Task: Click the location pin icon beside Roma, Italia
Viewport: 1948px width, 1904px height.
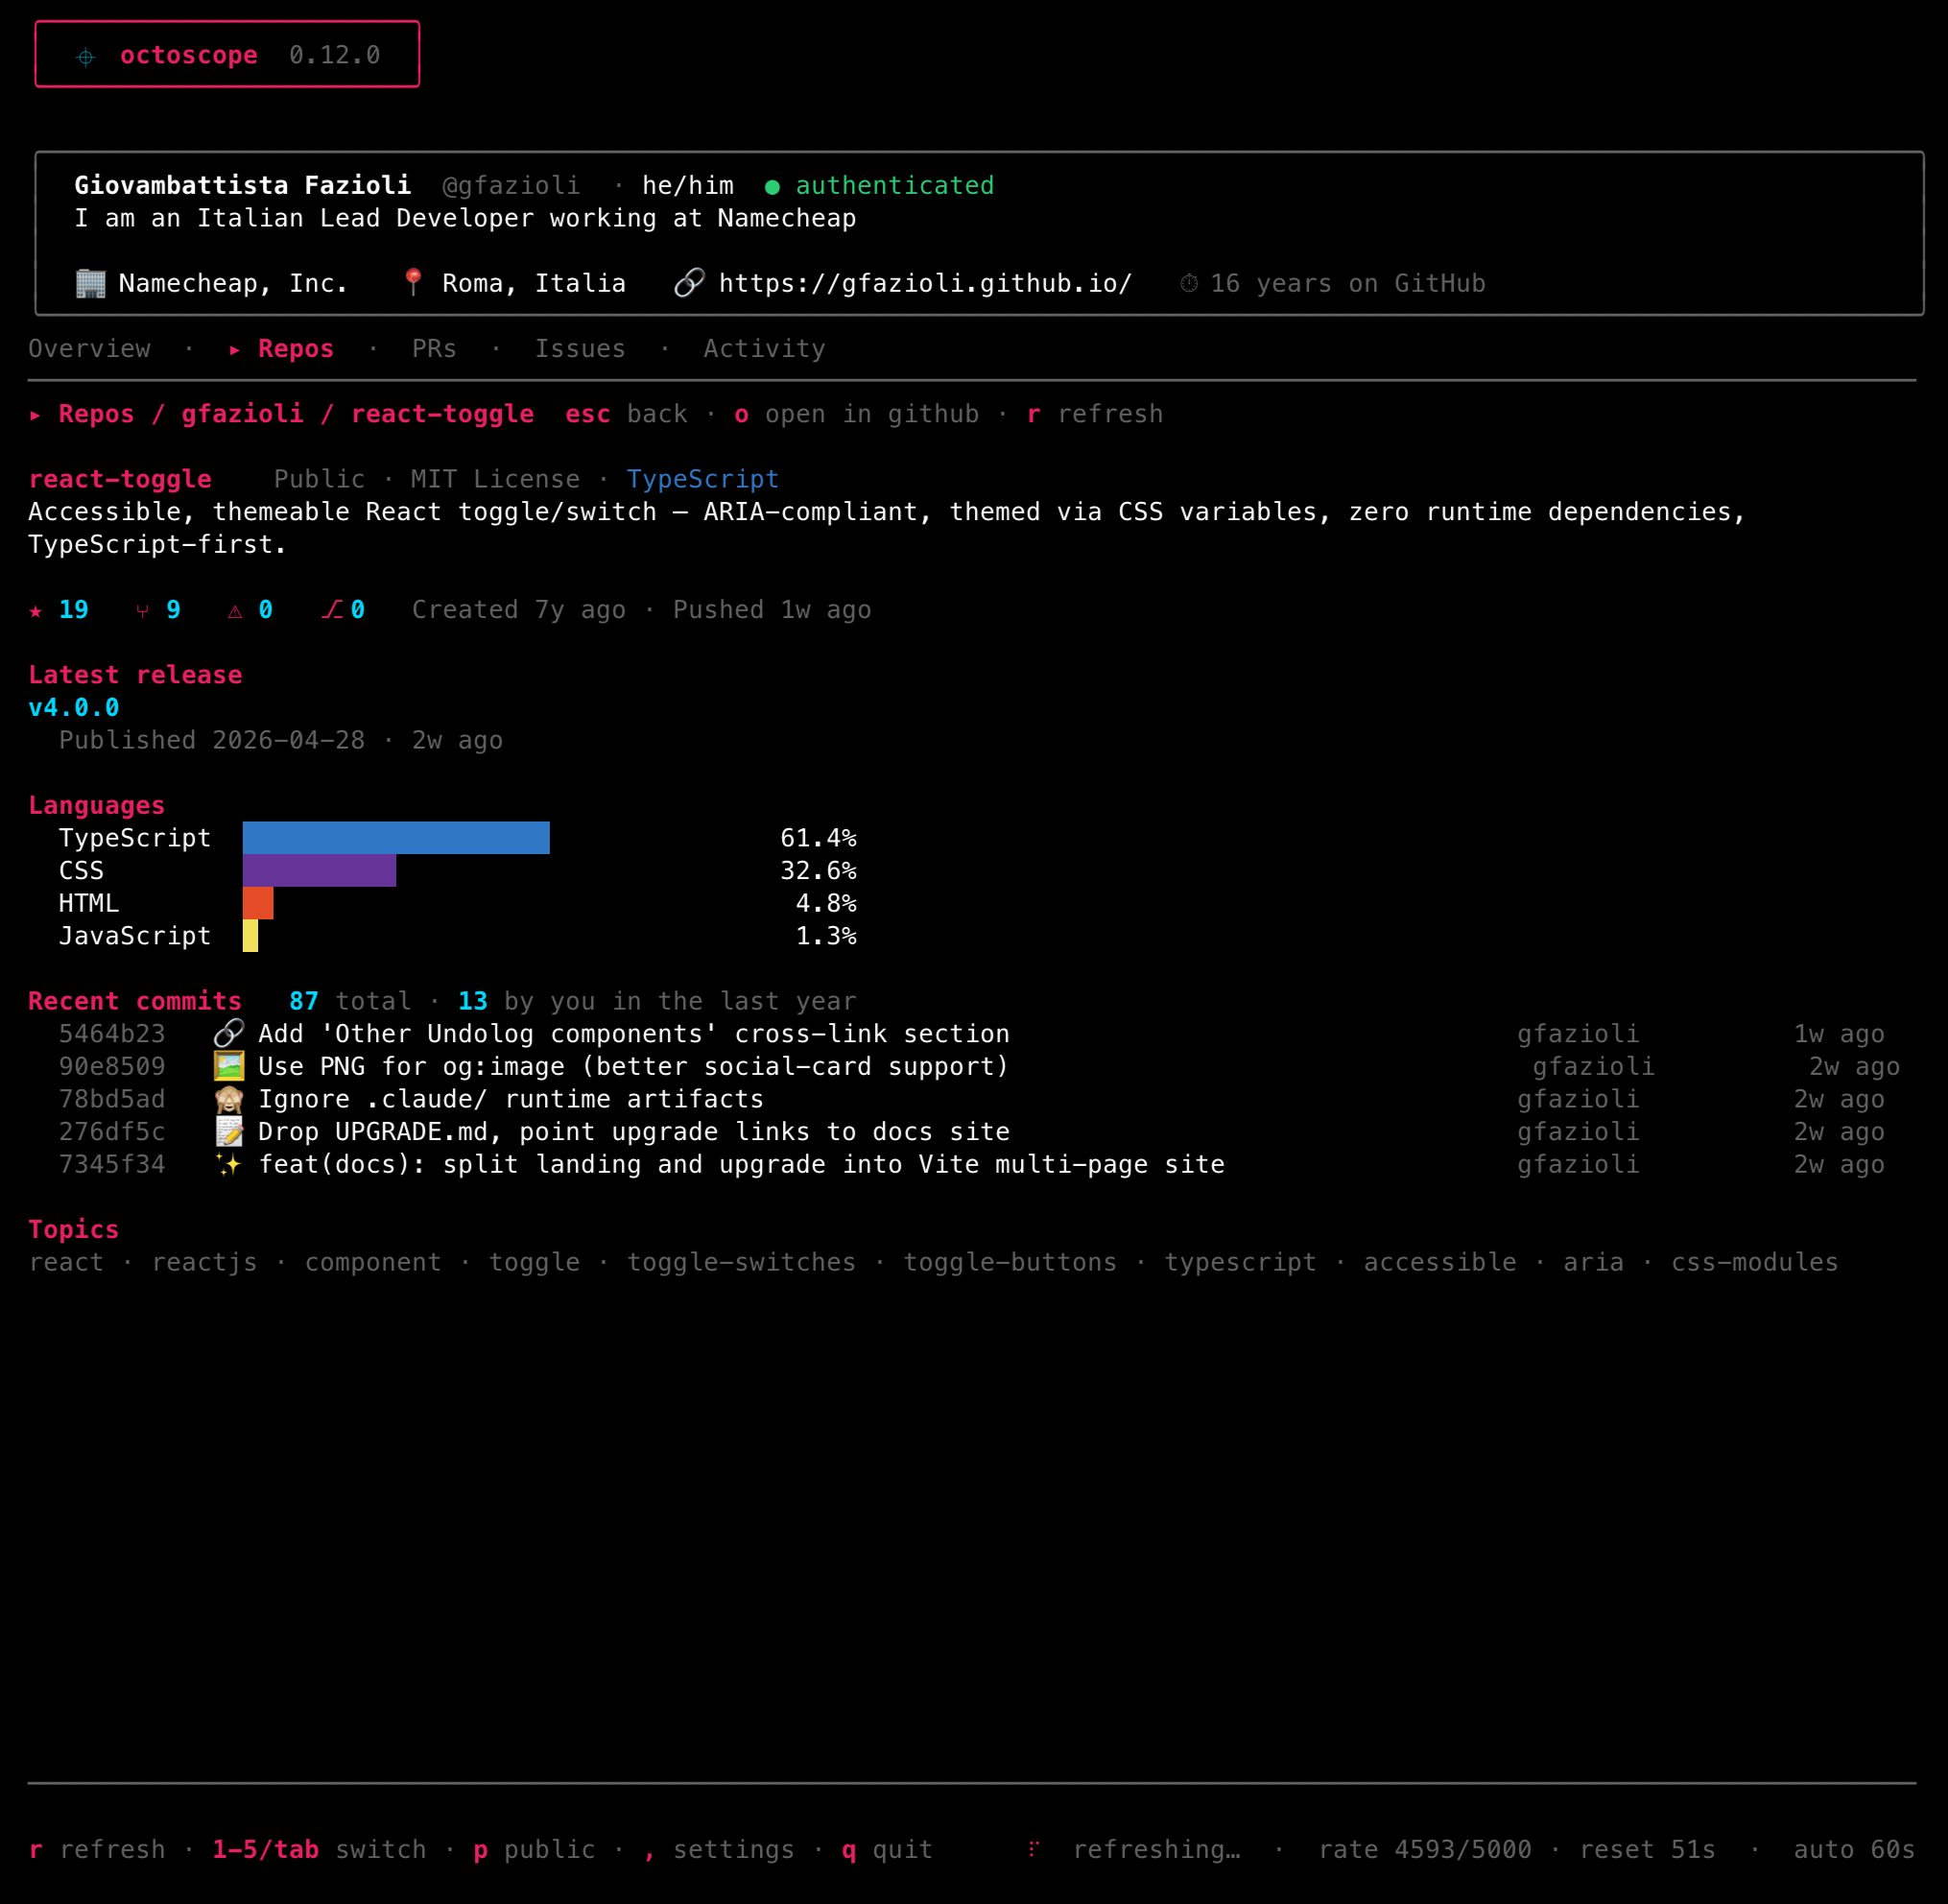Action: [413, 283]
